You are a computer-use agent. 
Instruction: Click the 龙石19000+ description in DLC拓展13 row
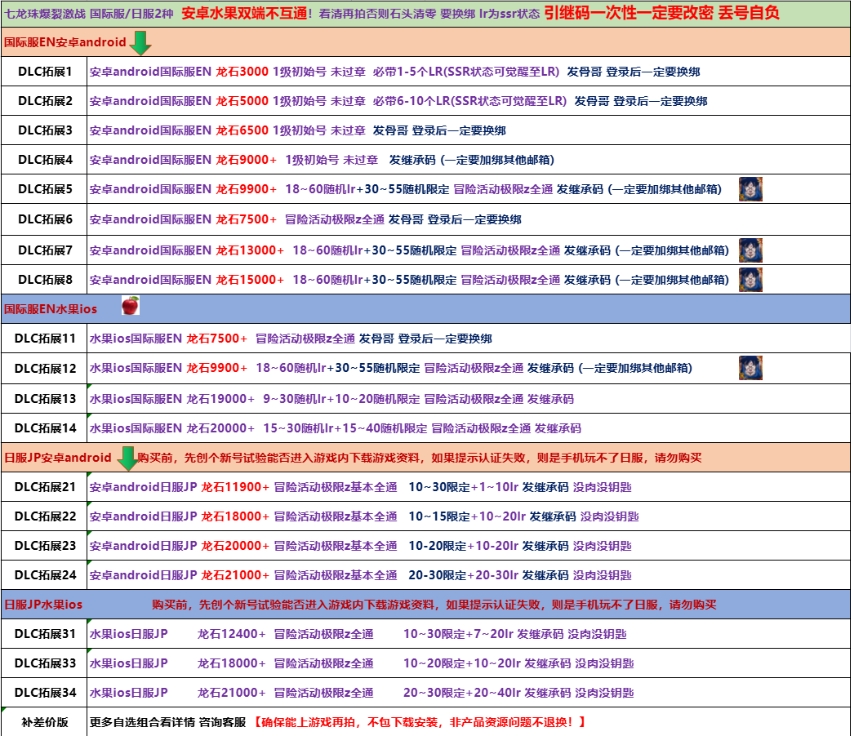[219, 398]
